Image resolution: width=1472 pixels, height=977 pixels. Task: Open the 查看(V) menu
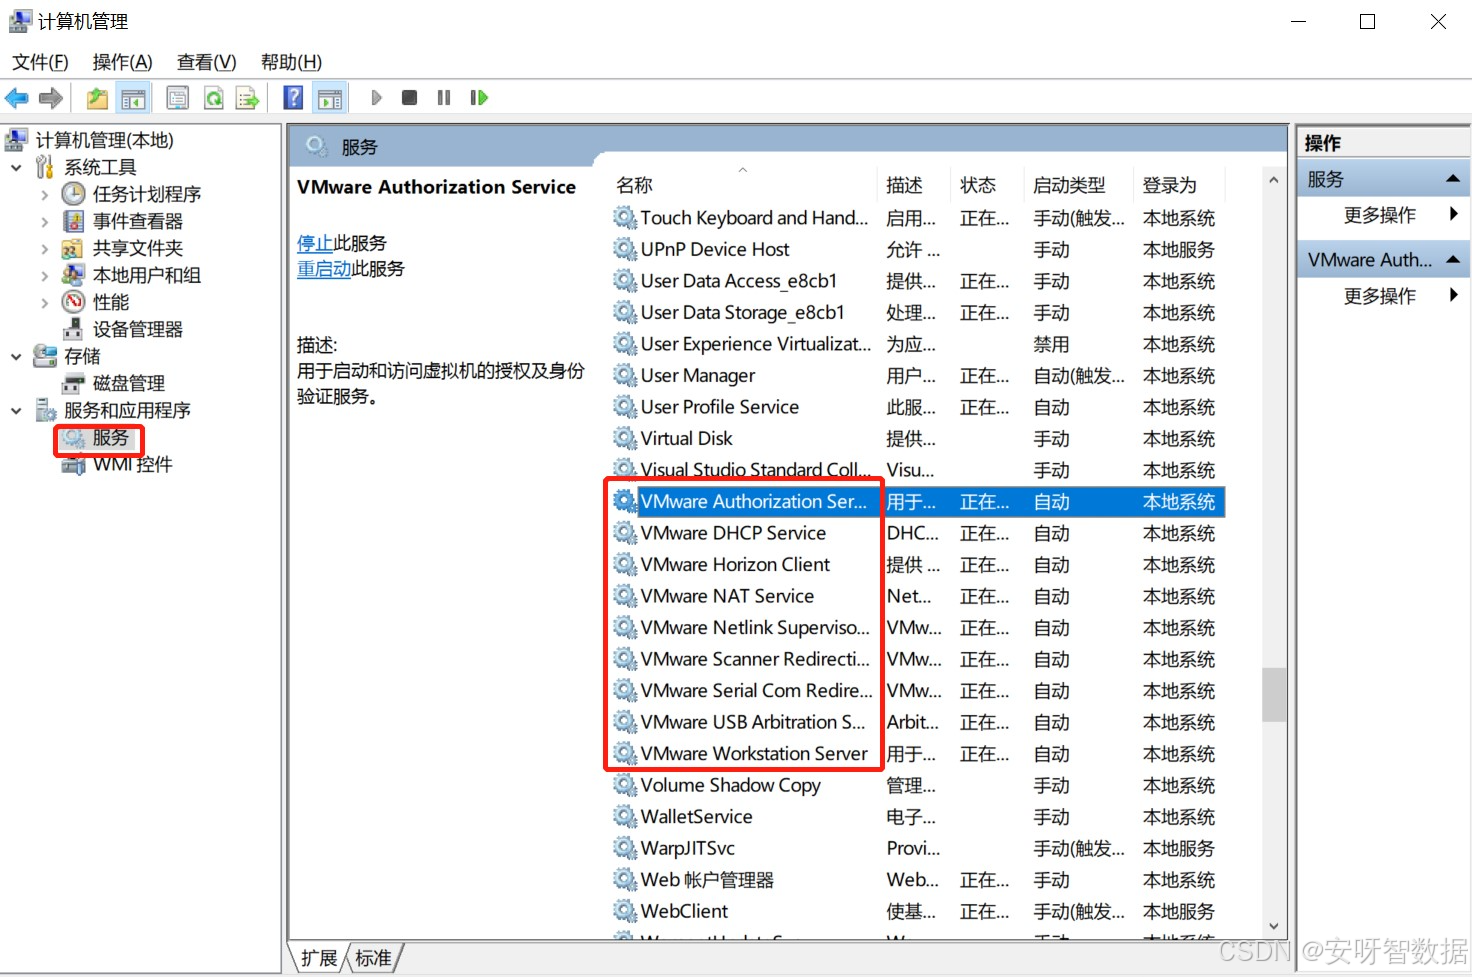[x=206, y=62]
